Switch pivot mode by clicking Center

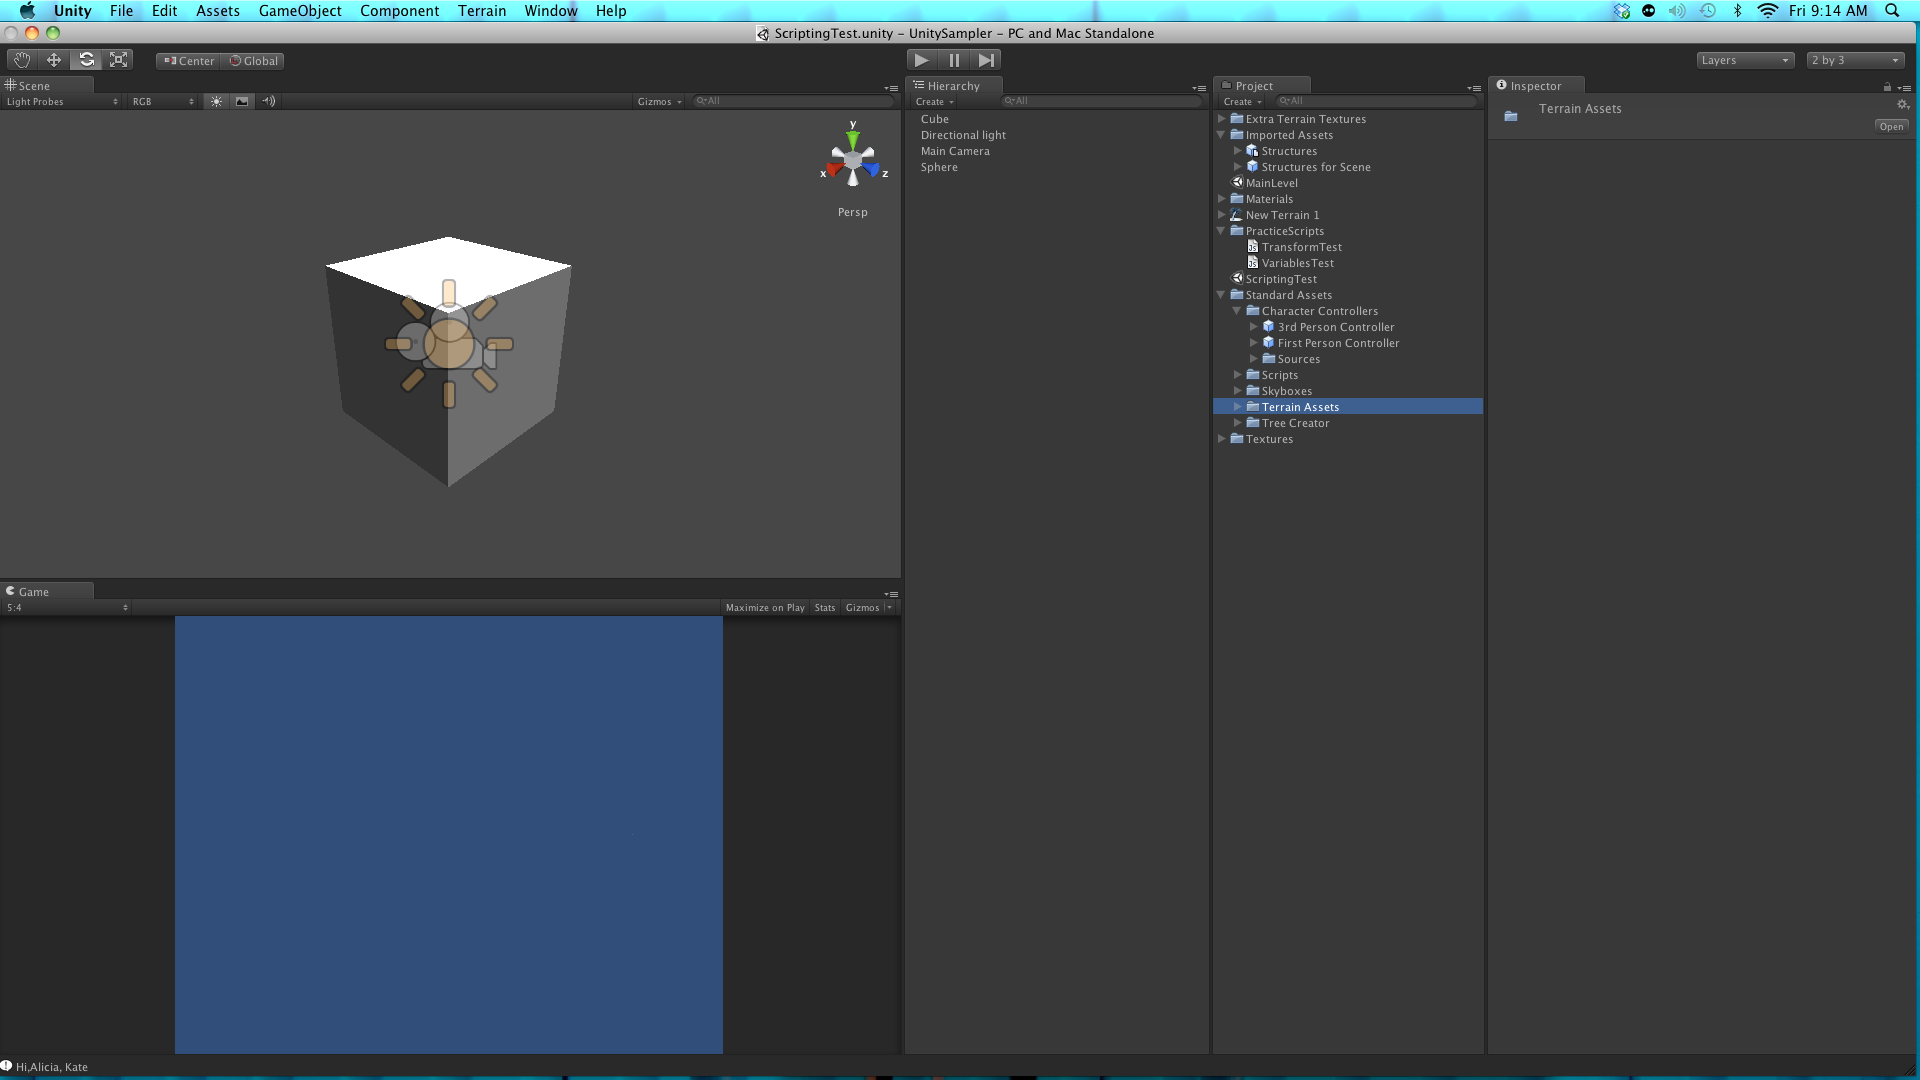coord(187,60)
